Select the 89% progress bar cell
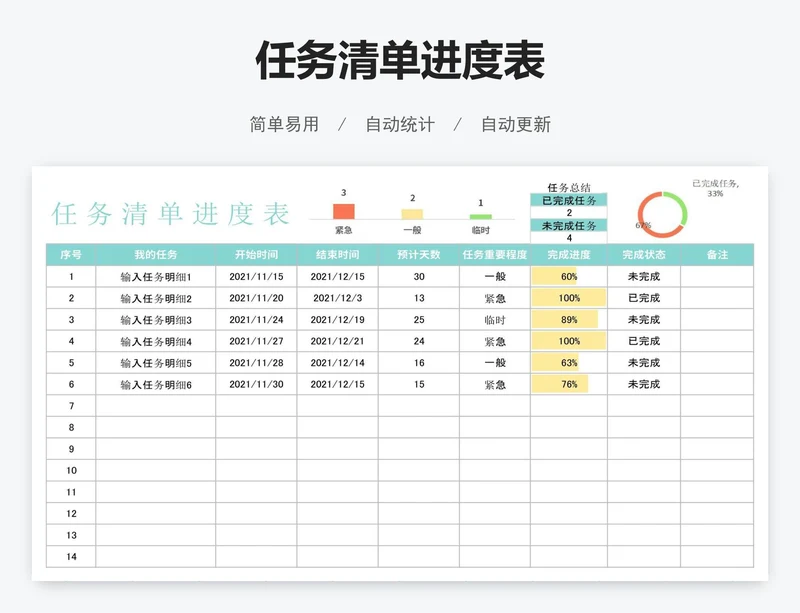Screen dimensions: 800x613 569,320
